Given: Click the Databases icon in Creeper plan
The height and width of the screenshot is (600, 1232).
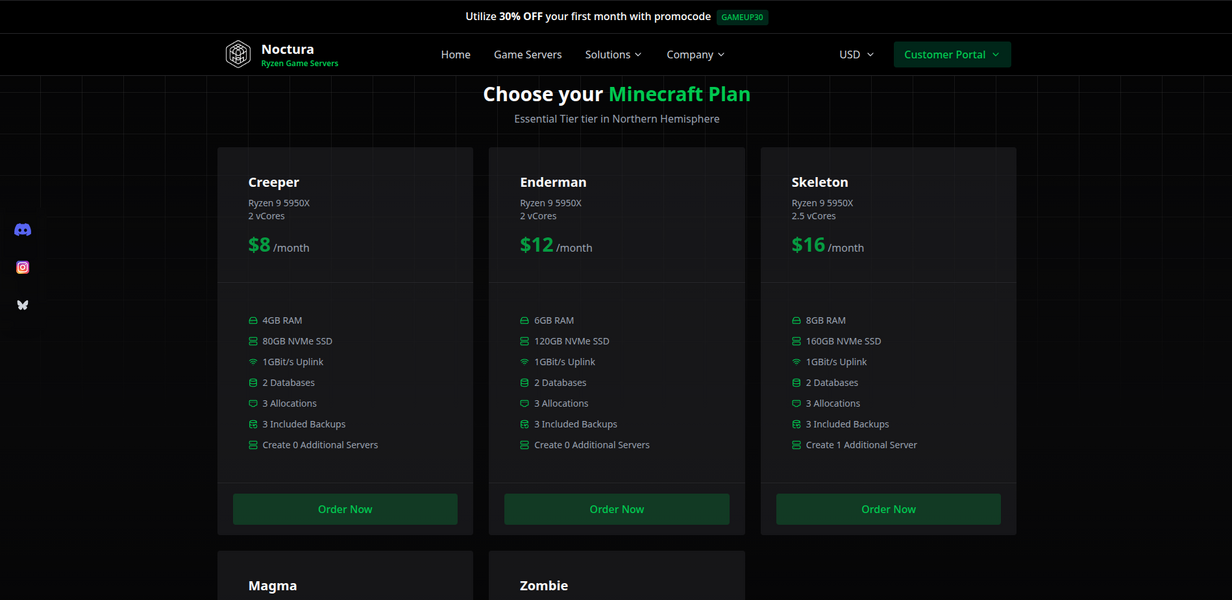Looking at the screenshot, I should (253, 383).
